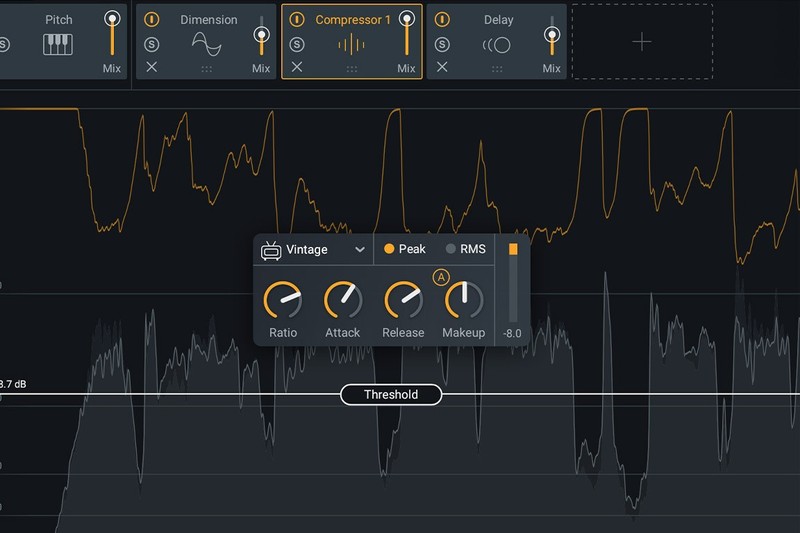Toggle the Delay module power button

click(x=442, y=19)
